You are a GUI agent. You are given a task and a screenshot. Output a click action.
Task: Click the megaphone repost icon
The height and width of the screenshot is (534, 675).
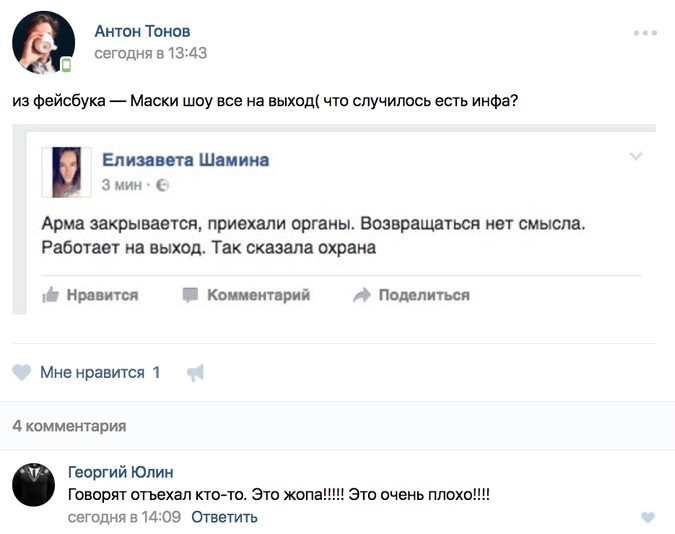point(195,373)
